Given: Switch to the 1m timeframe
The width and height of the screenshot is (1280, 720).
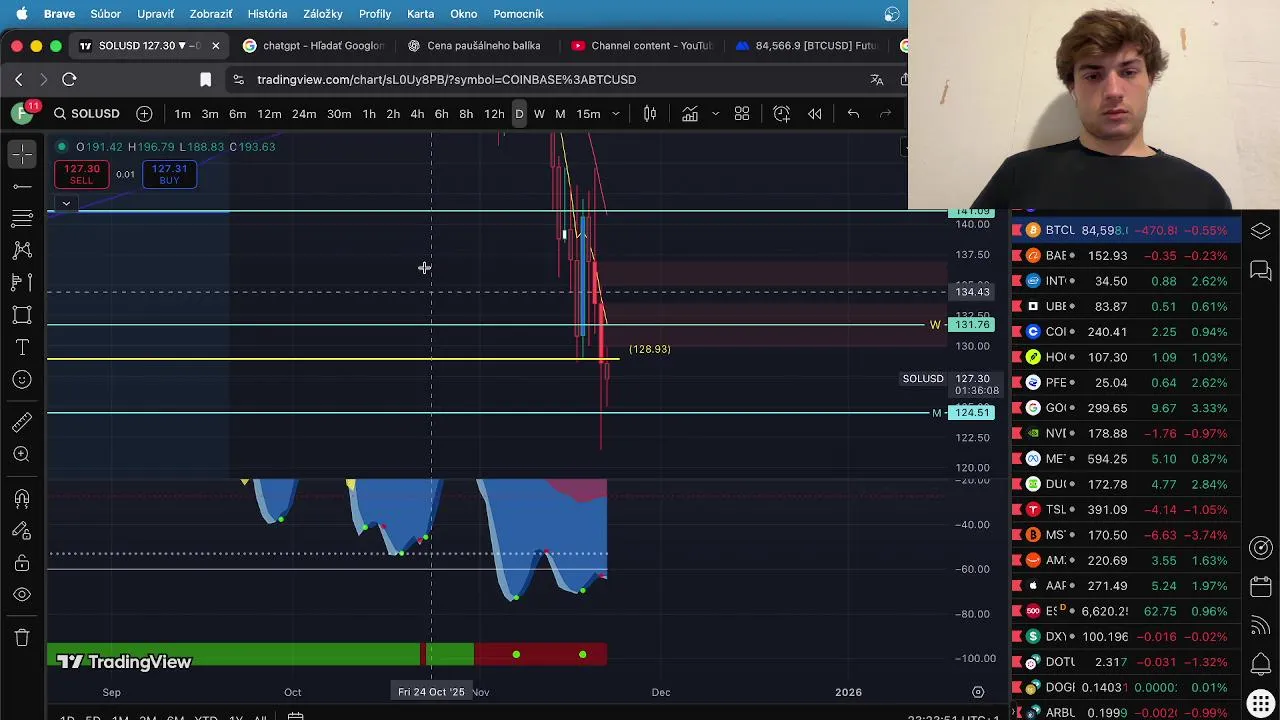Looking at the screenshot, I should 182,114.
